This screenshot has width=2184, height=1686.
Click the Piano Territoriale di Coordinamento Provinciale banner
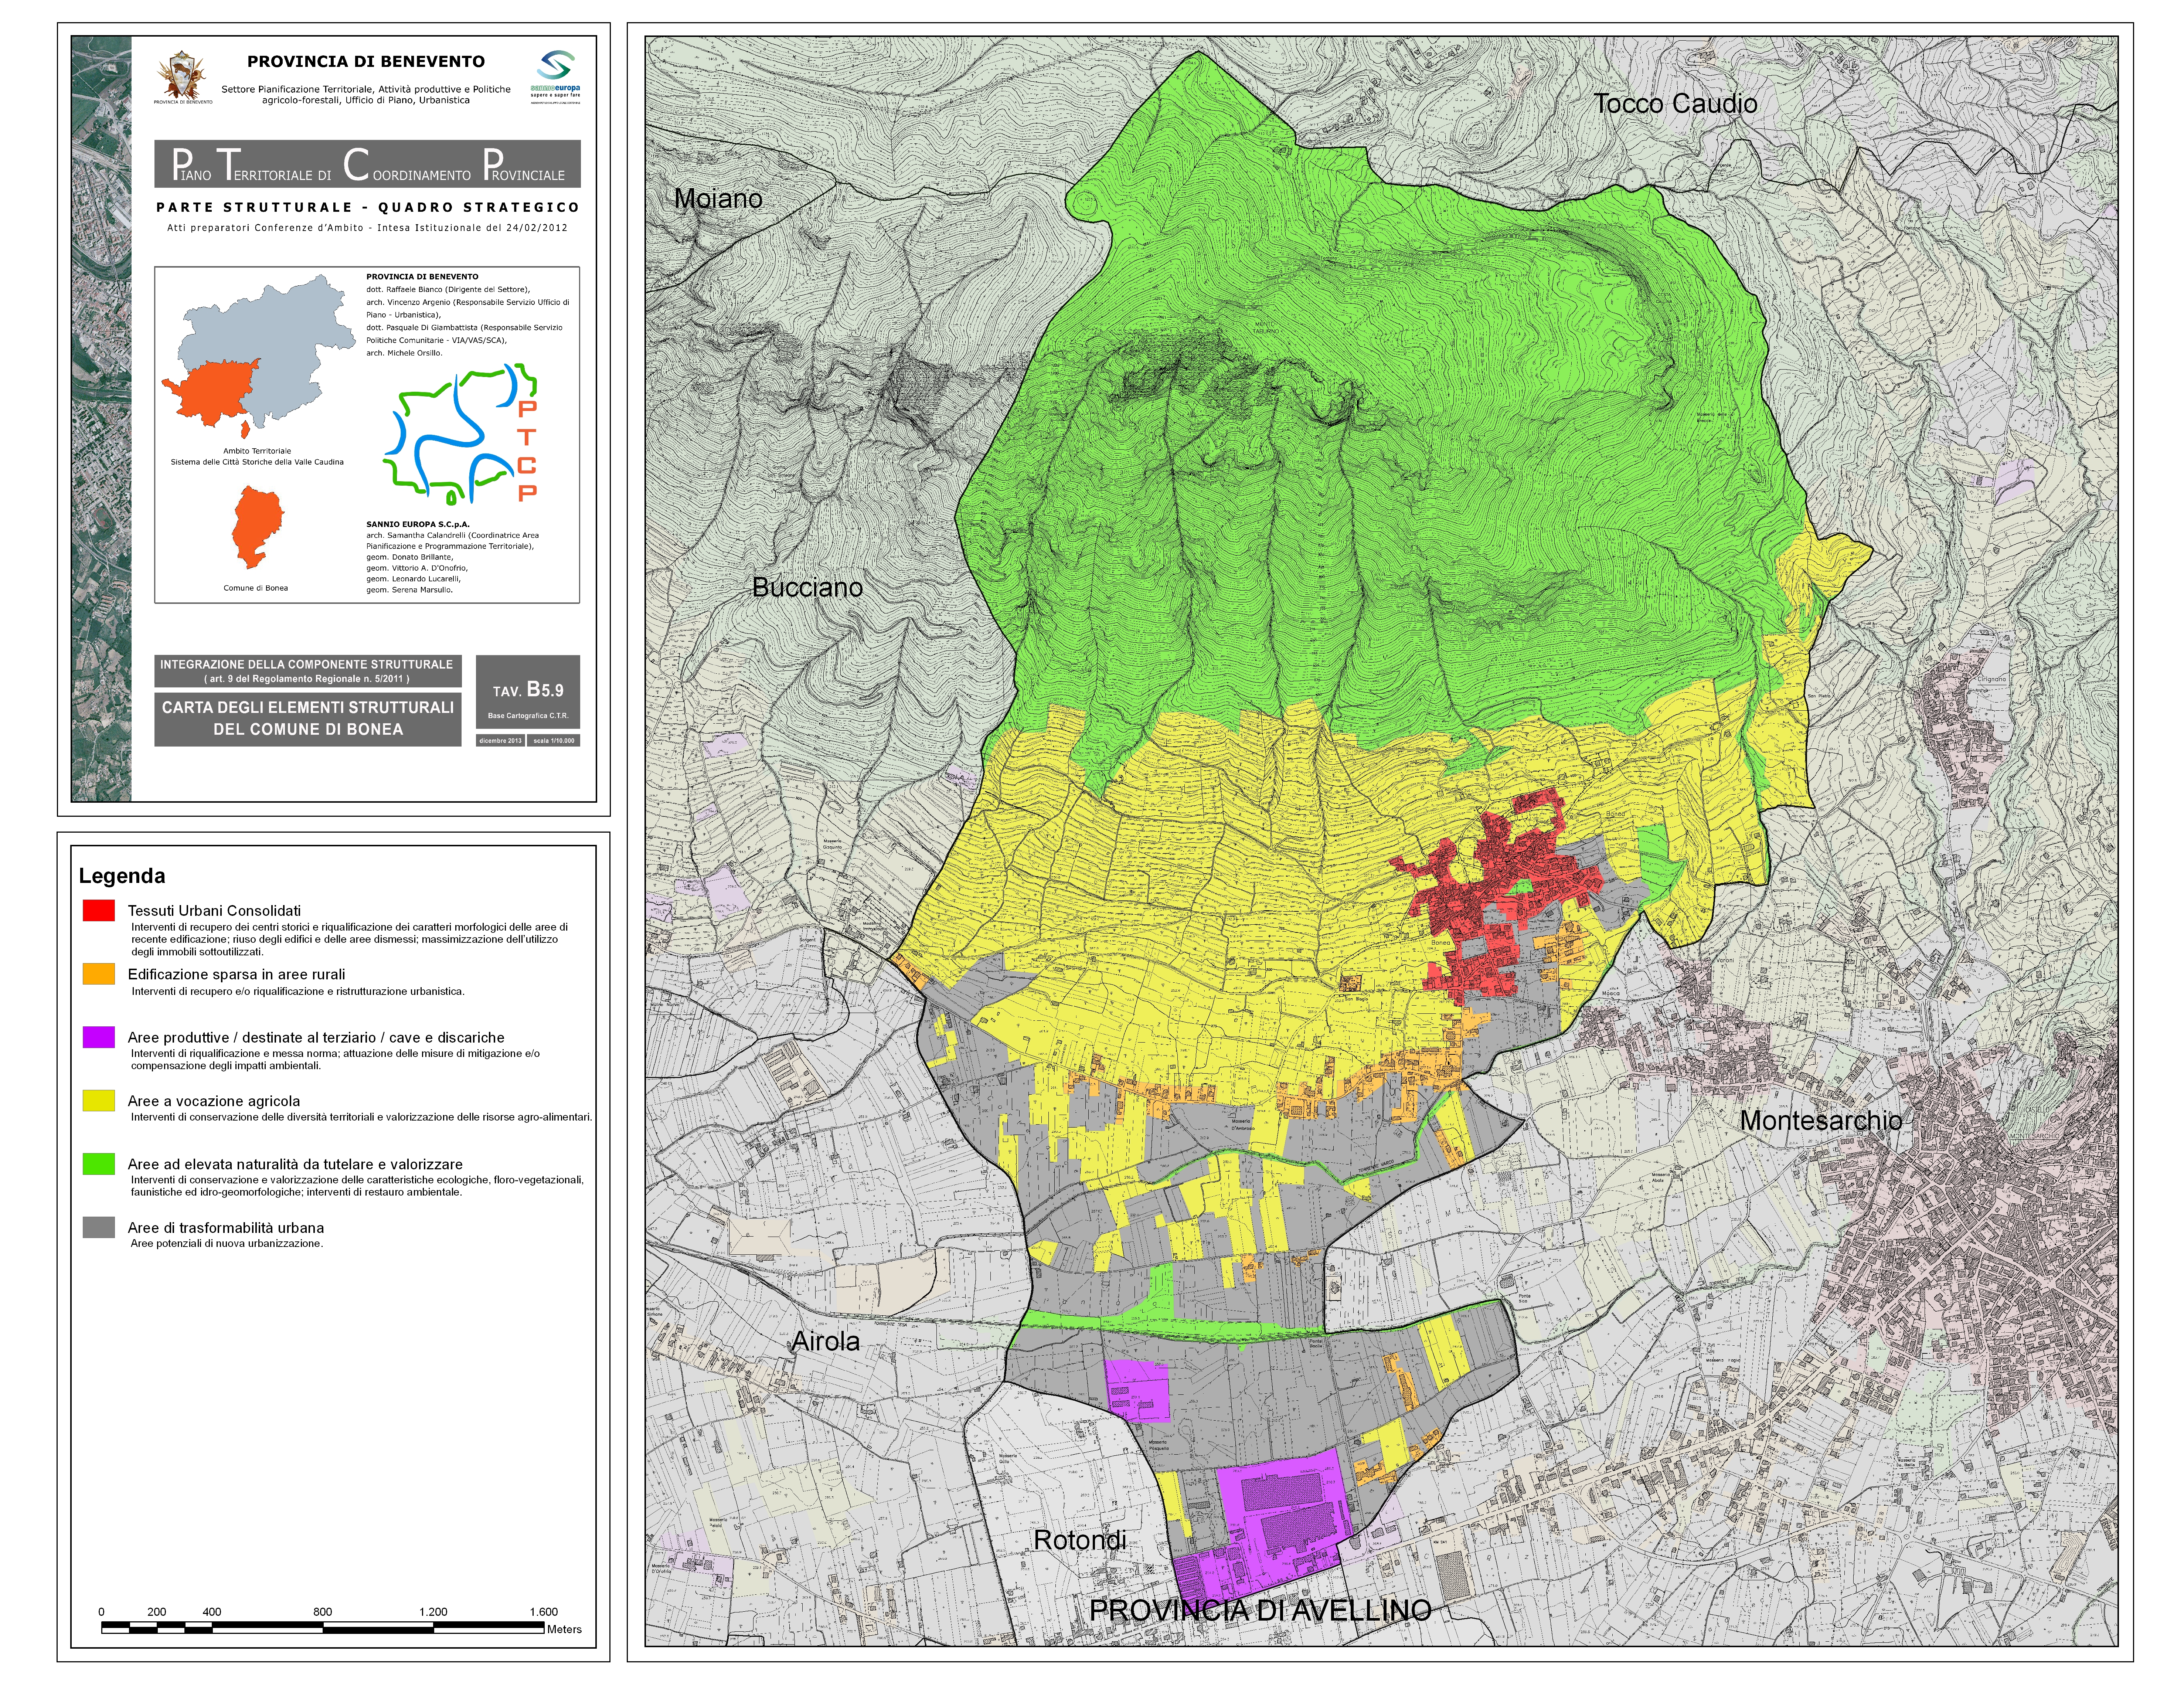[367, 164]
